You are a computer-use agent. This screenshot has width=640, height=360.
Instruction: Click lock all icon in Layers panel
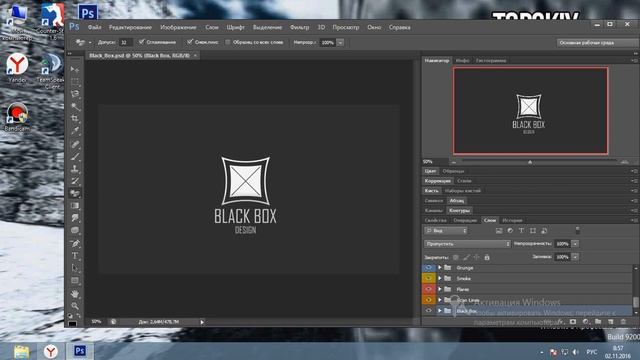click(x=487, y=258)
